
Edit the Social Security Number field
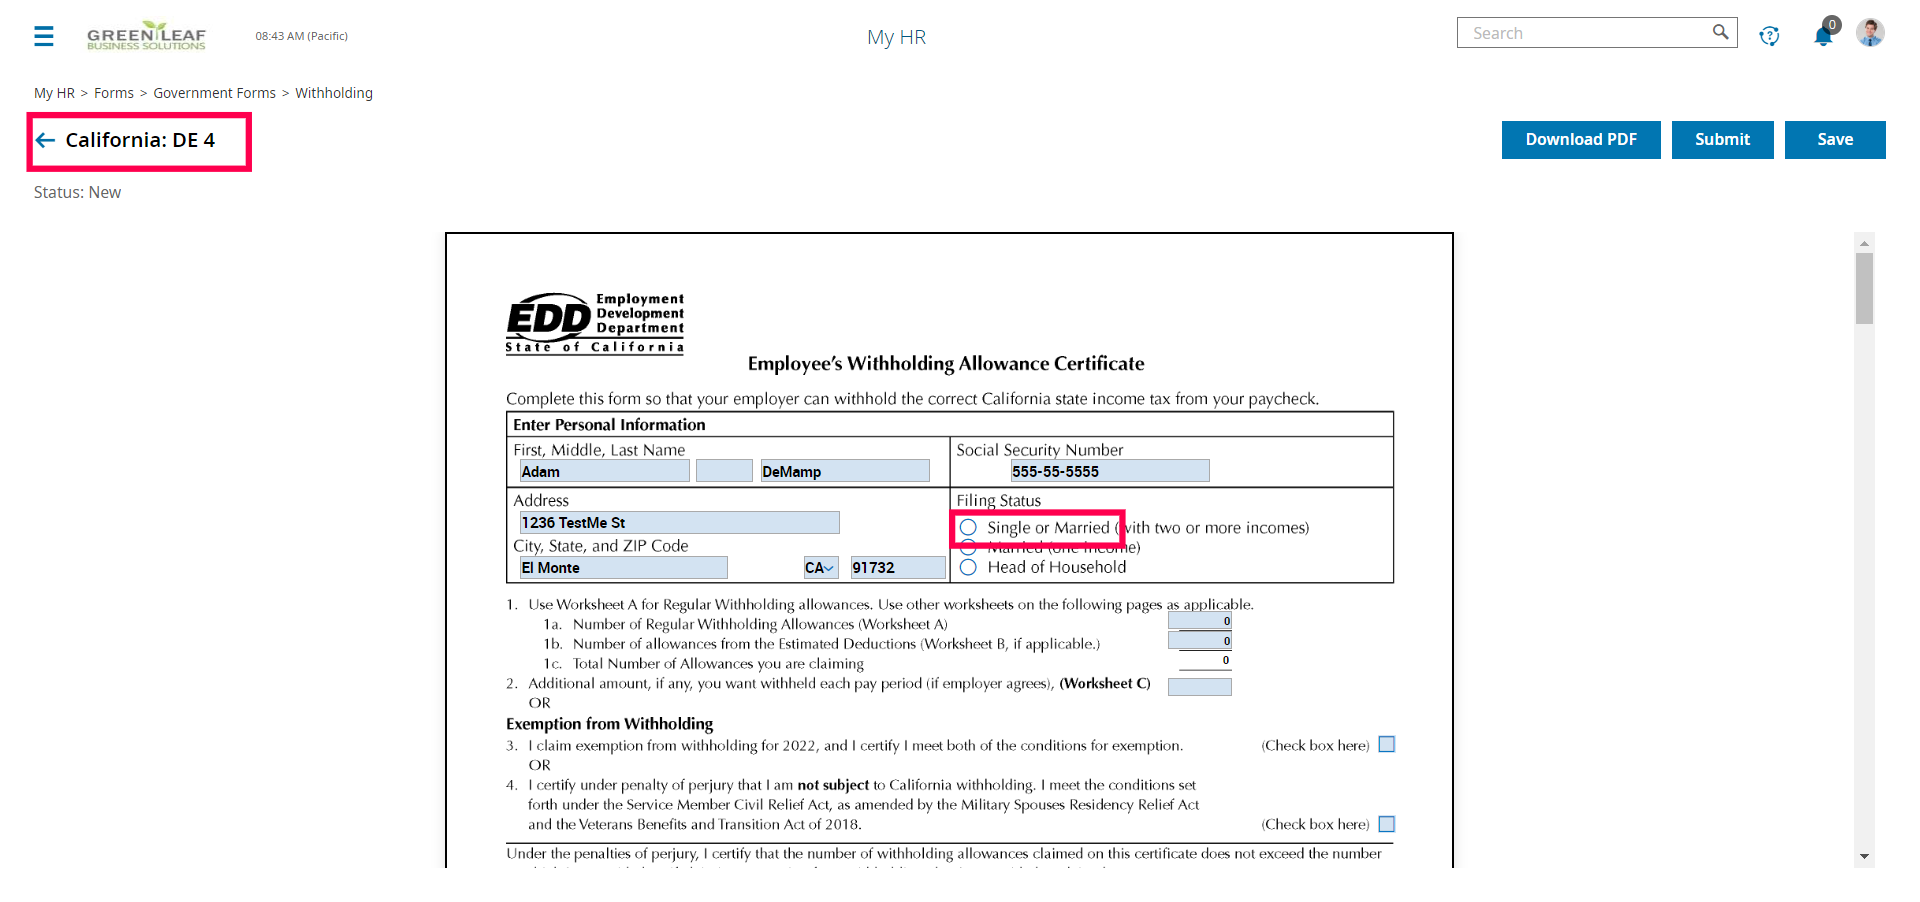[x=1109, y=471]
